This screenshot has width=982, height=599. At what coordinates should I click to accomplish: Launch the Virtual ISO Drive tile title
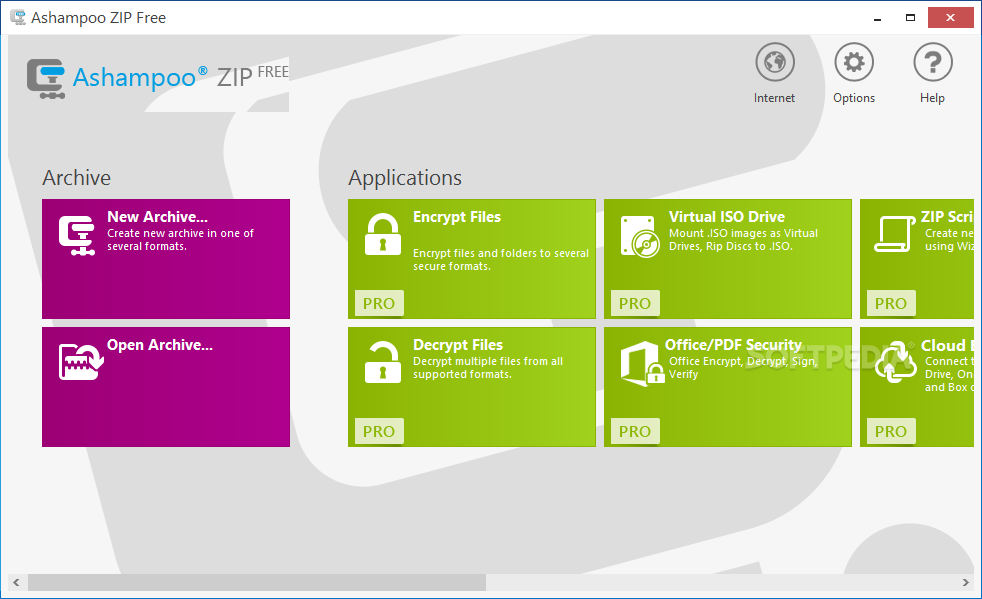[x=726, y=217]
